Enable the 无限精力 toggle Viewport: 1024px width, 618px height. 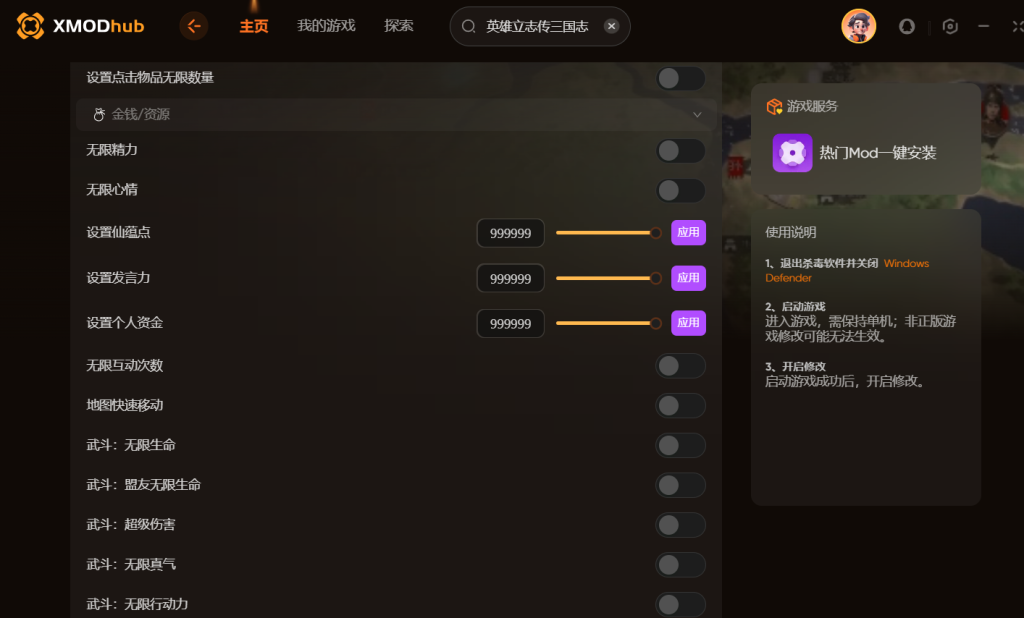pos(680,151)
